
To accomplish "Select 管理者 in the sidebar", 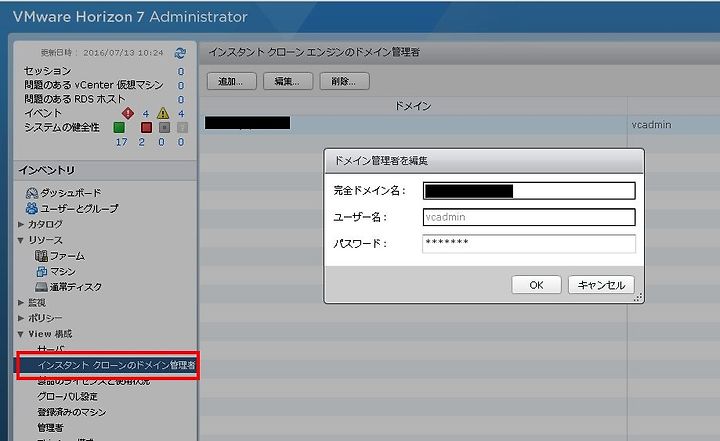I will (50, 428).
